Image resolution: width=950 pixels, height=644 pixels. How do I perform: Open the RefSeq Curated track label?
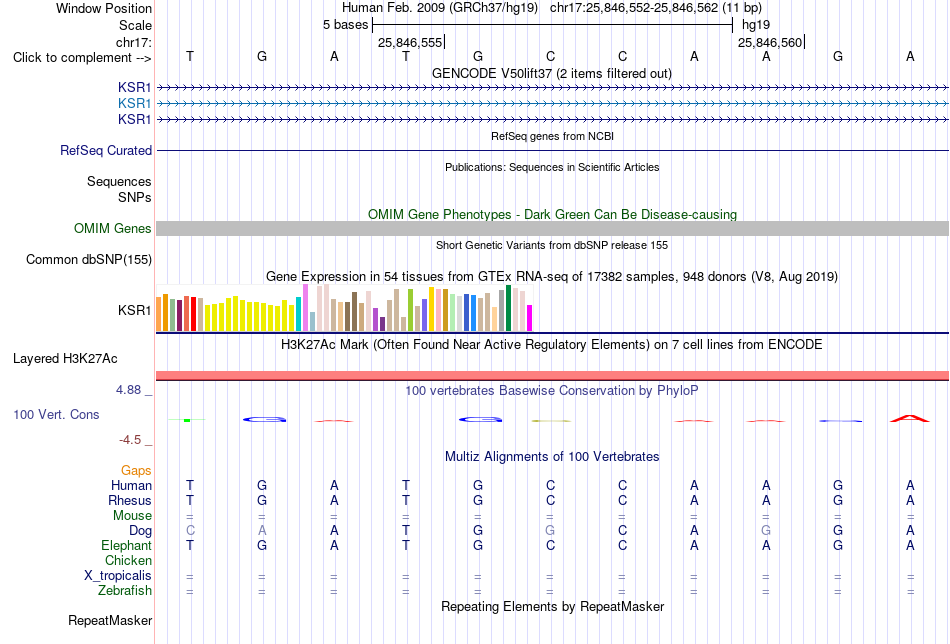105,150
